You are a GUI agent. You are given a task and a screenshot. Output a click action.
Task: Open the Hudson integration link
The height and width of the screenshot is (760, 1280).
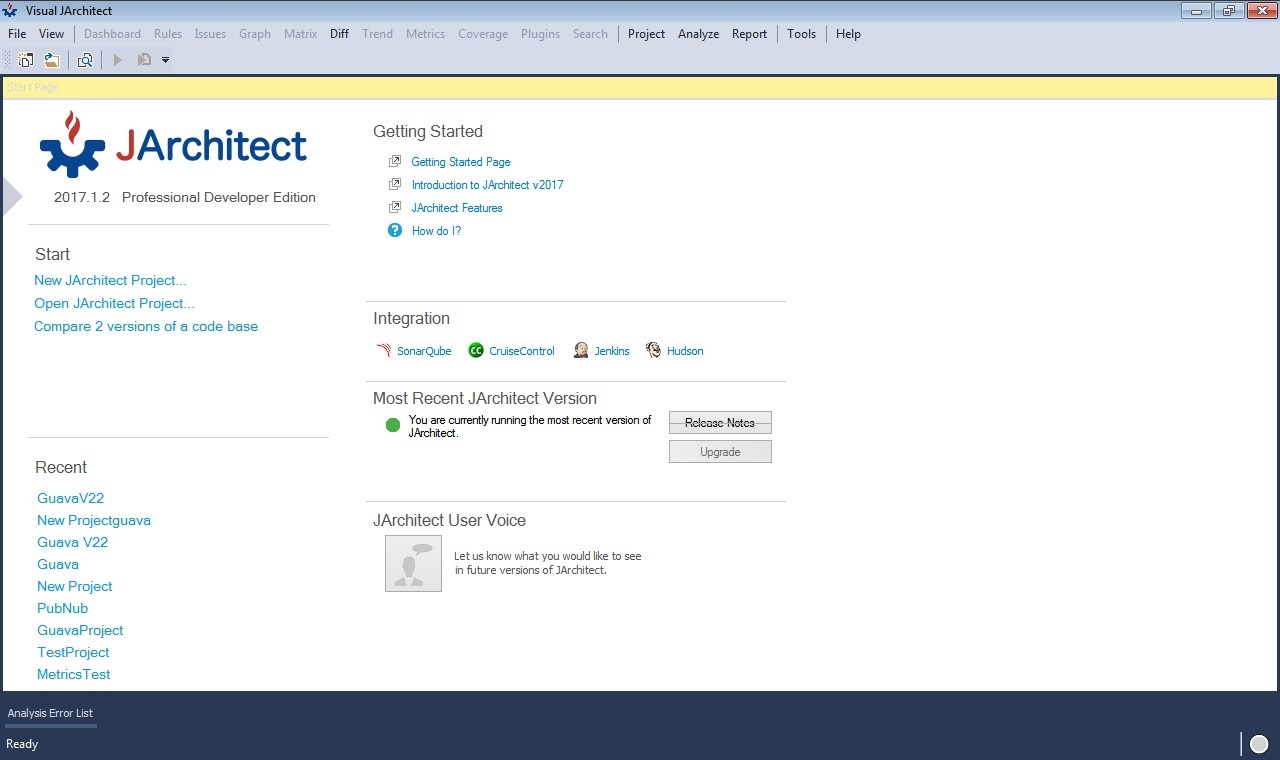pyautogui.click(x=685, y=351)
